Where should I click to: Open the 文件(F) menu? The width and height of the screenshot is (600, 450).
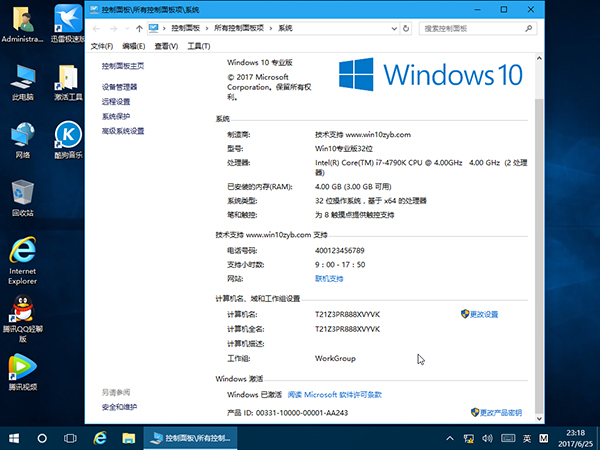pyautogui.click(x=101, y=46)
